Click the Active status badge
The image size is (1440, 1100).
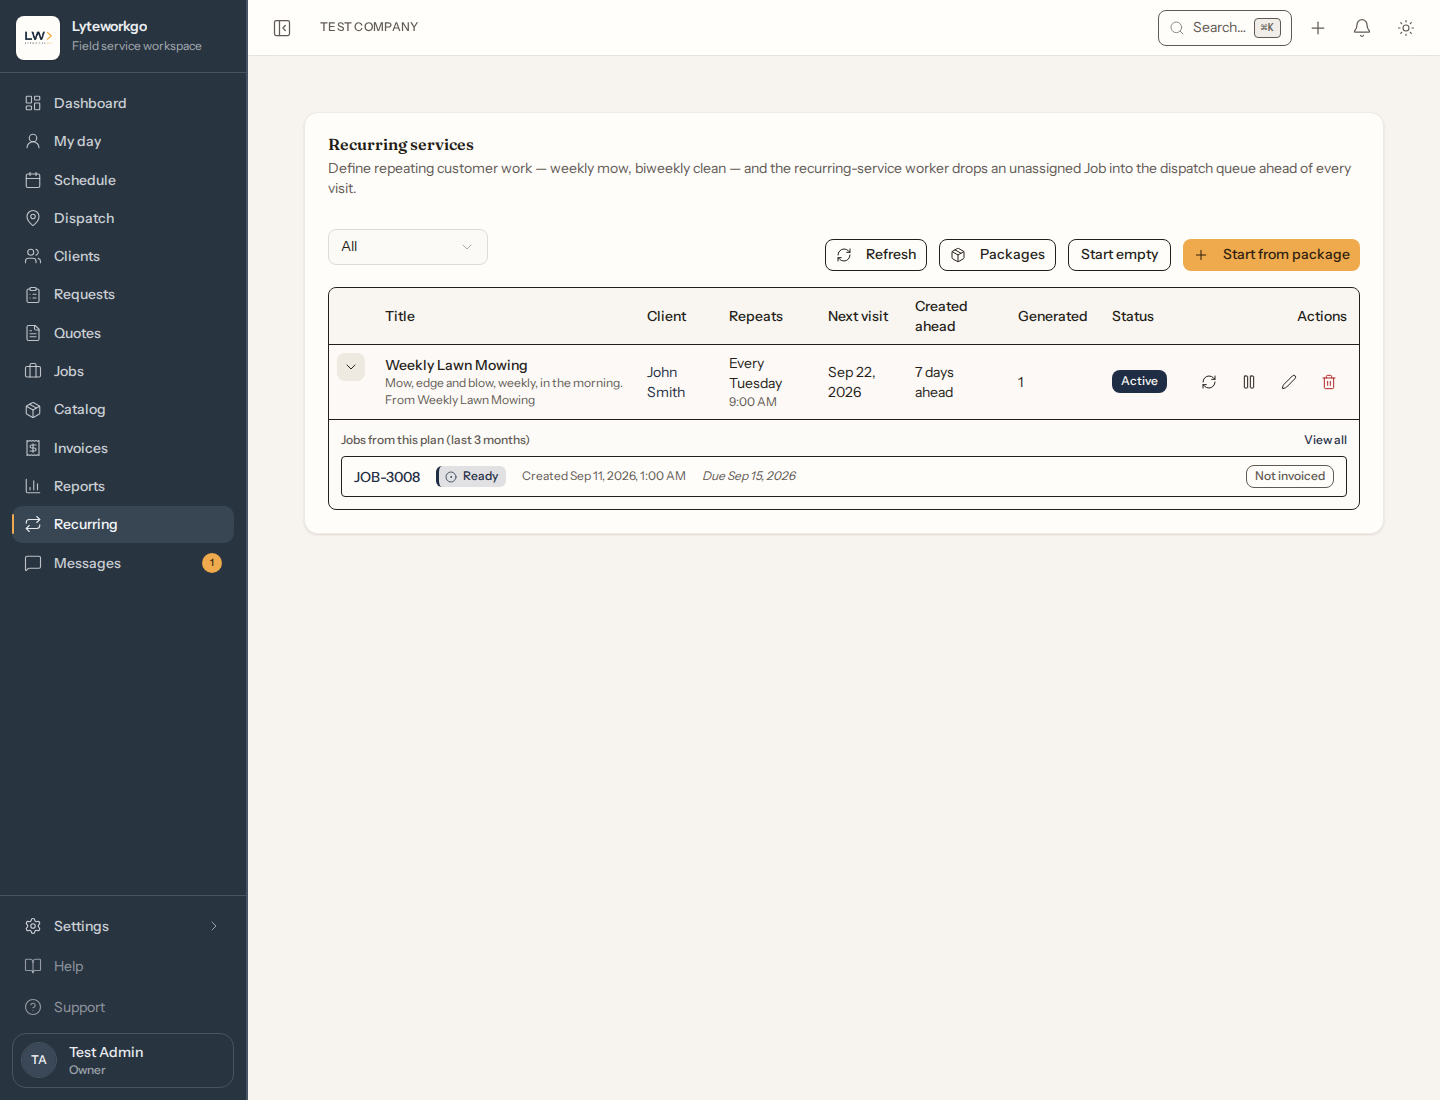(1139, 381)
